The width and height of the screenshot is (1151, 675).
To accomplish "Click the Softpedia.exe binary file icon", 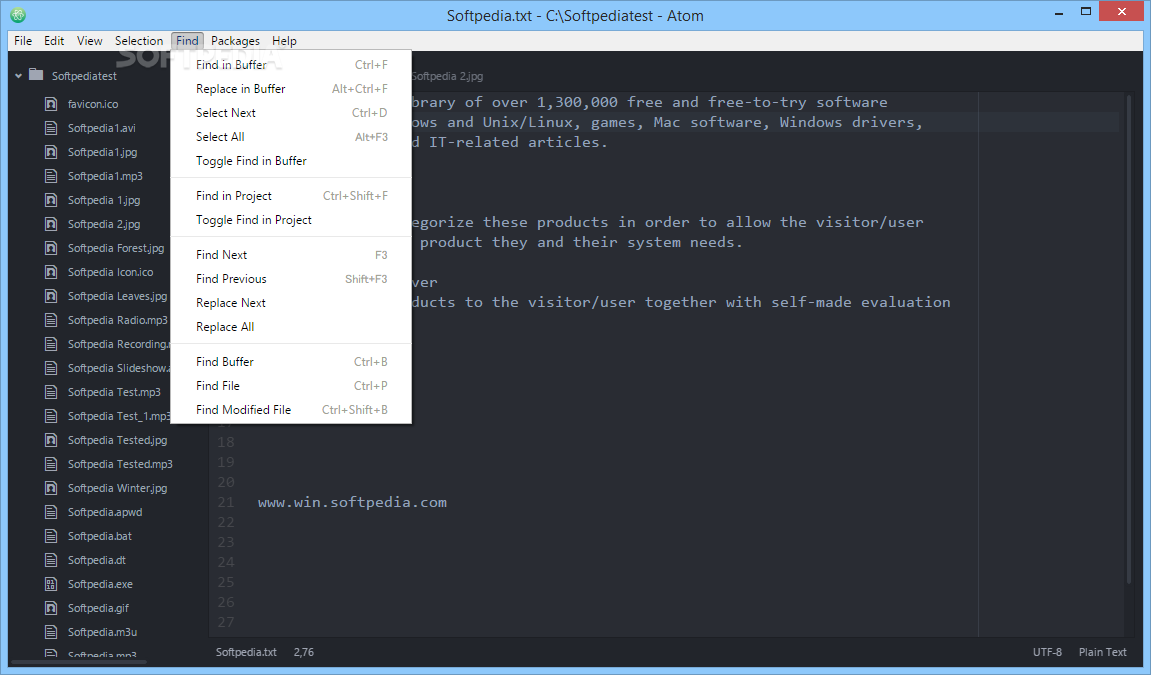I will coord(51,584).
